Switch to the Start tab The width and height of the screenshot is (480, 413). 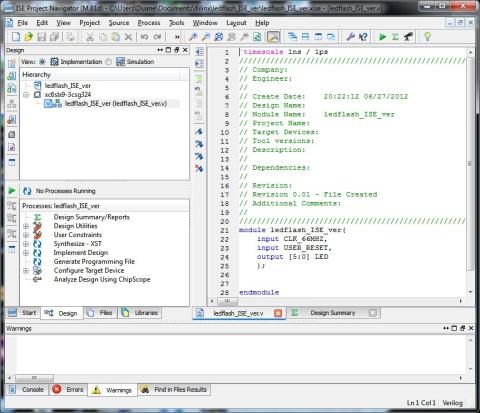(23, 313)
